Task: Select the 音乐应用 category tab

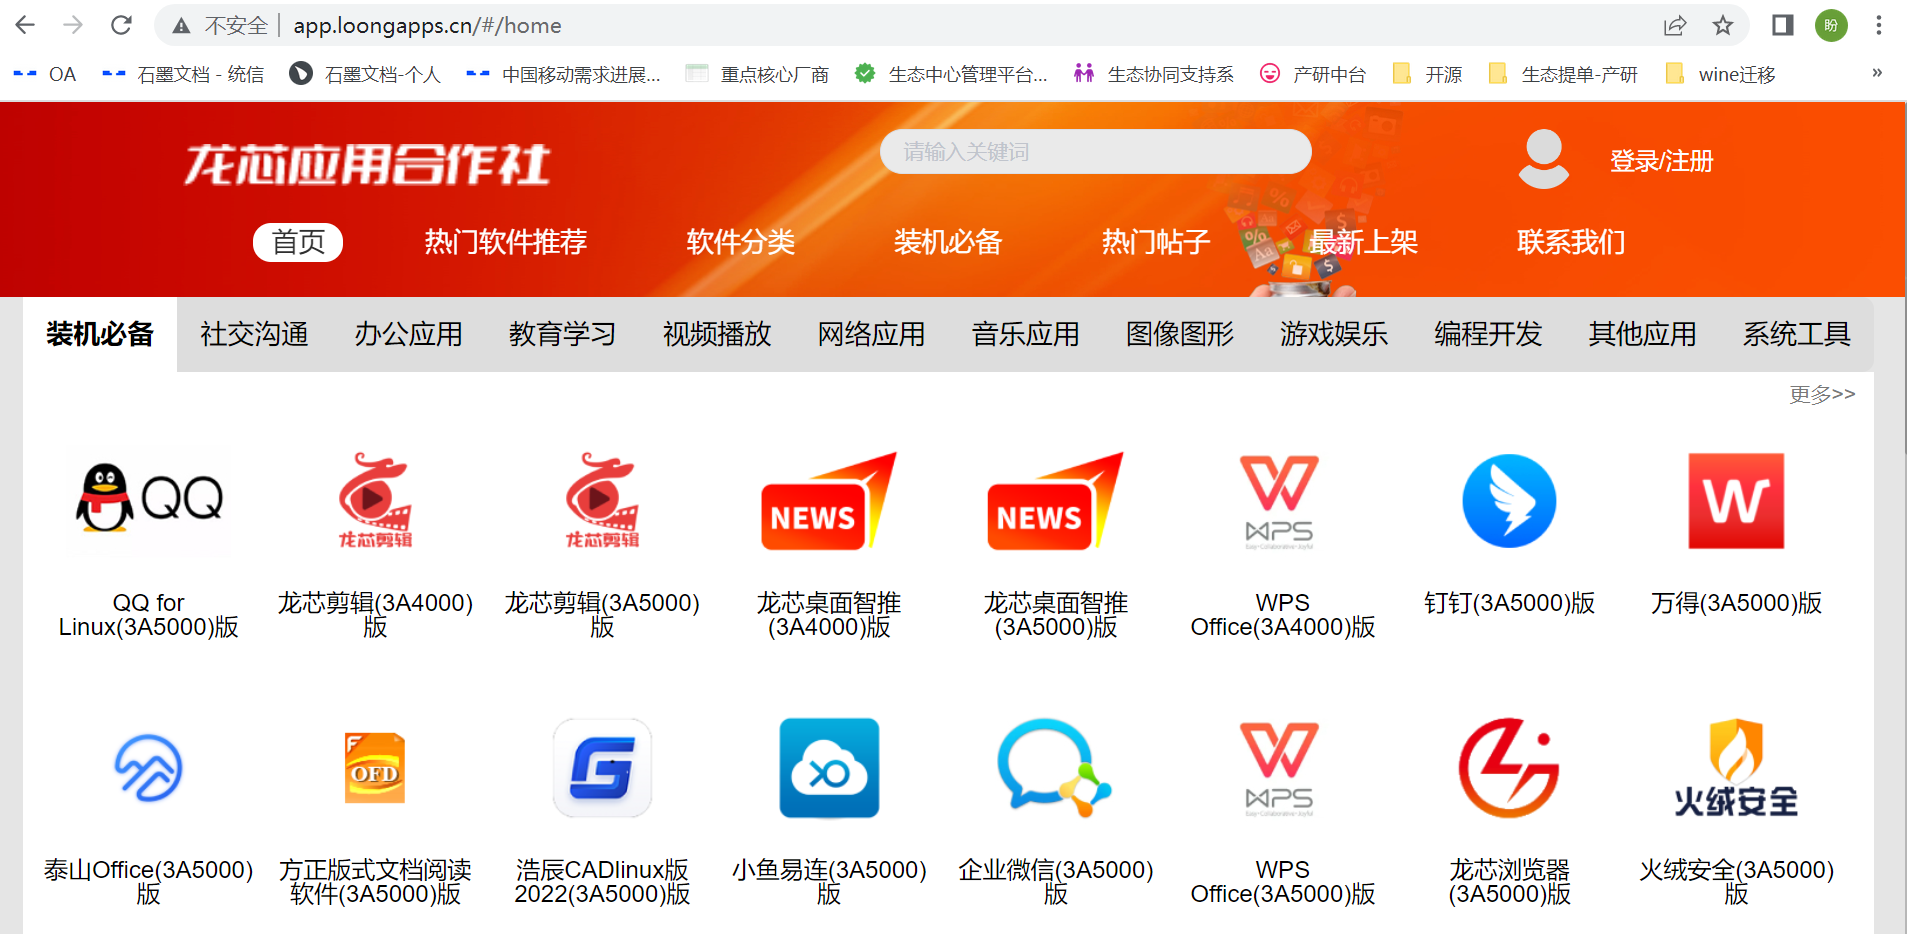Action: [x=1025, y=334]
